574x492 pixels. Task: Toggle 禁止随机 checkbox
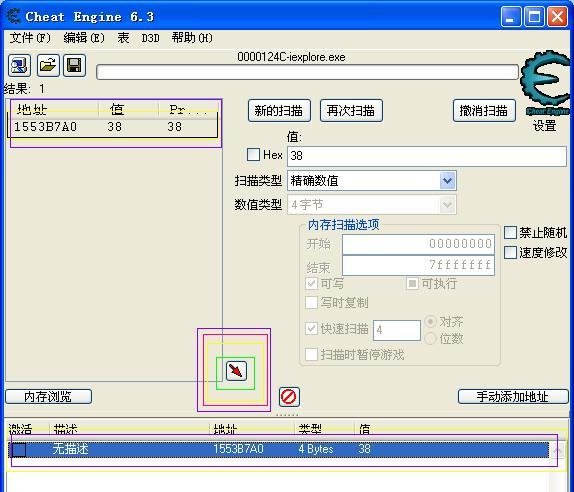pyautogui.click(x=510, y=232)
